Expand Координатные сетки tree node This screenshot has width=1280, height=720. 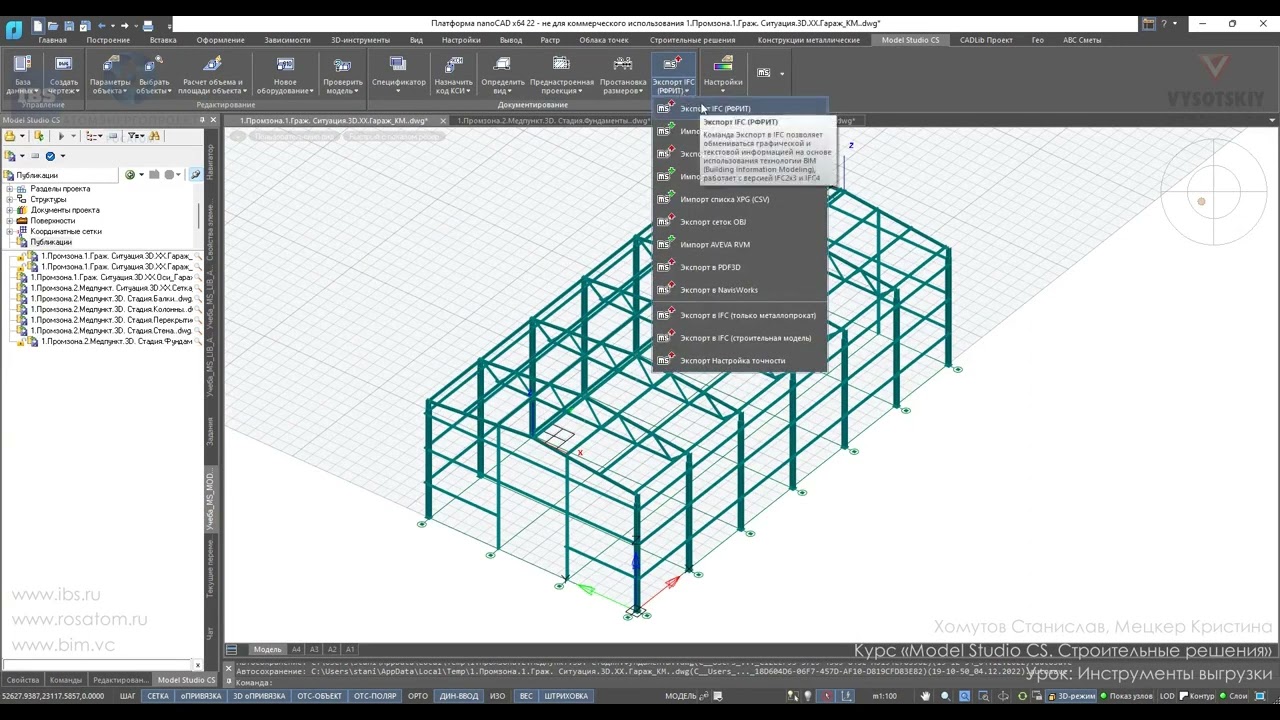10,232
